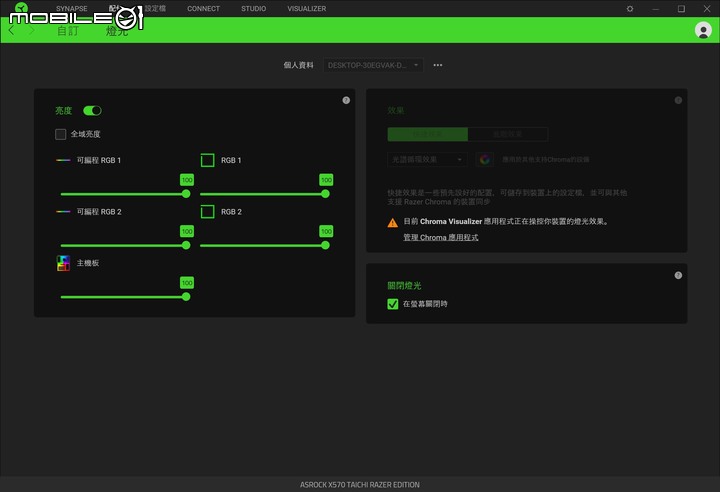Go back with the left arrow

click(11, 30)
